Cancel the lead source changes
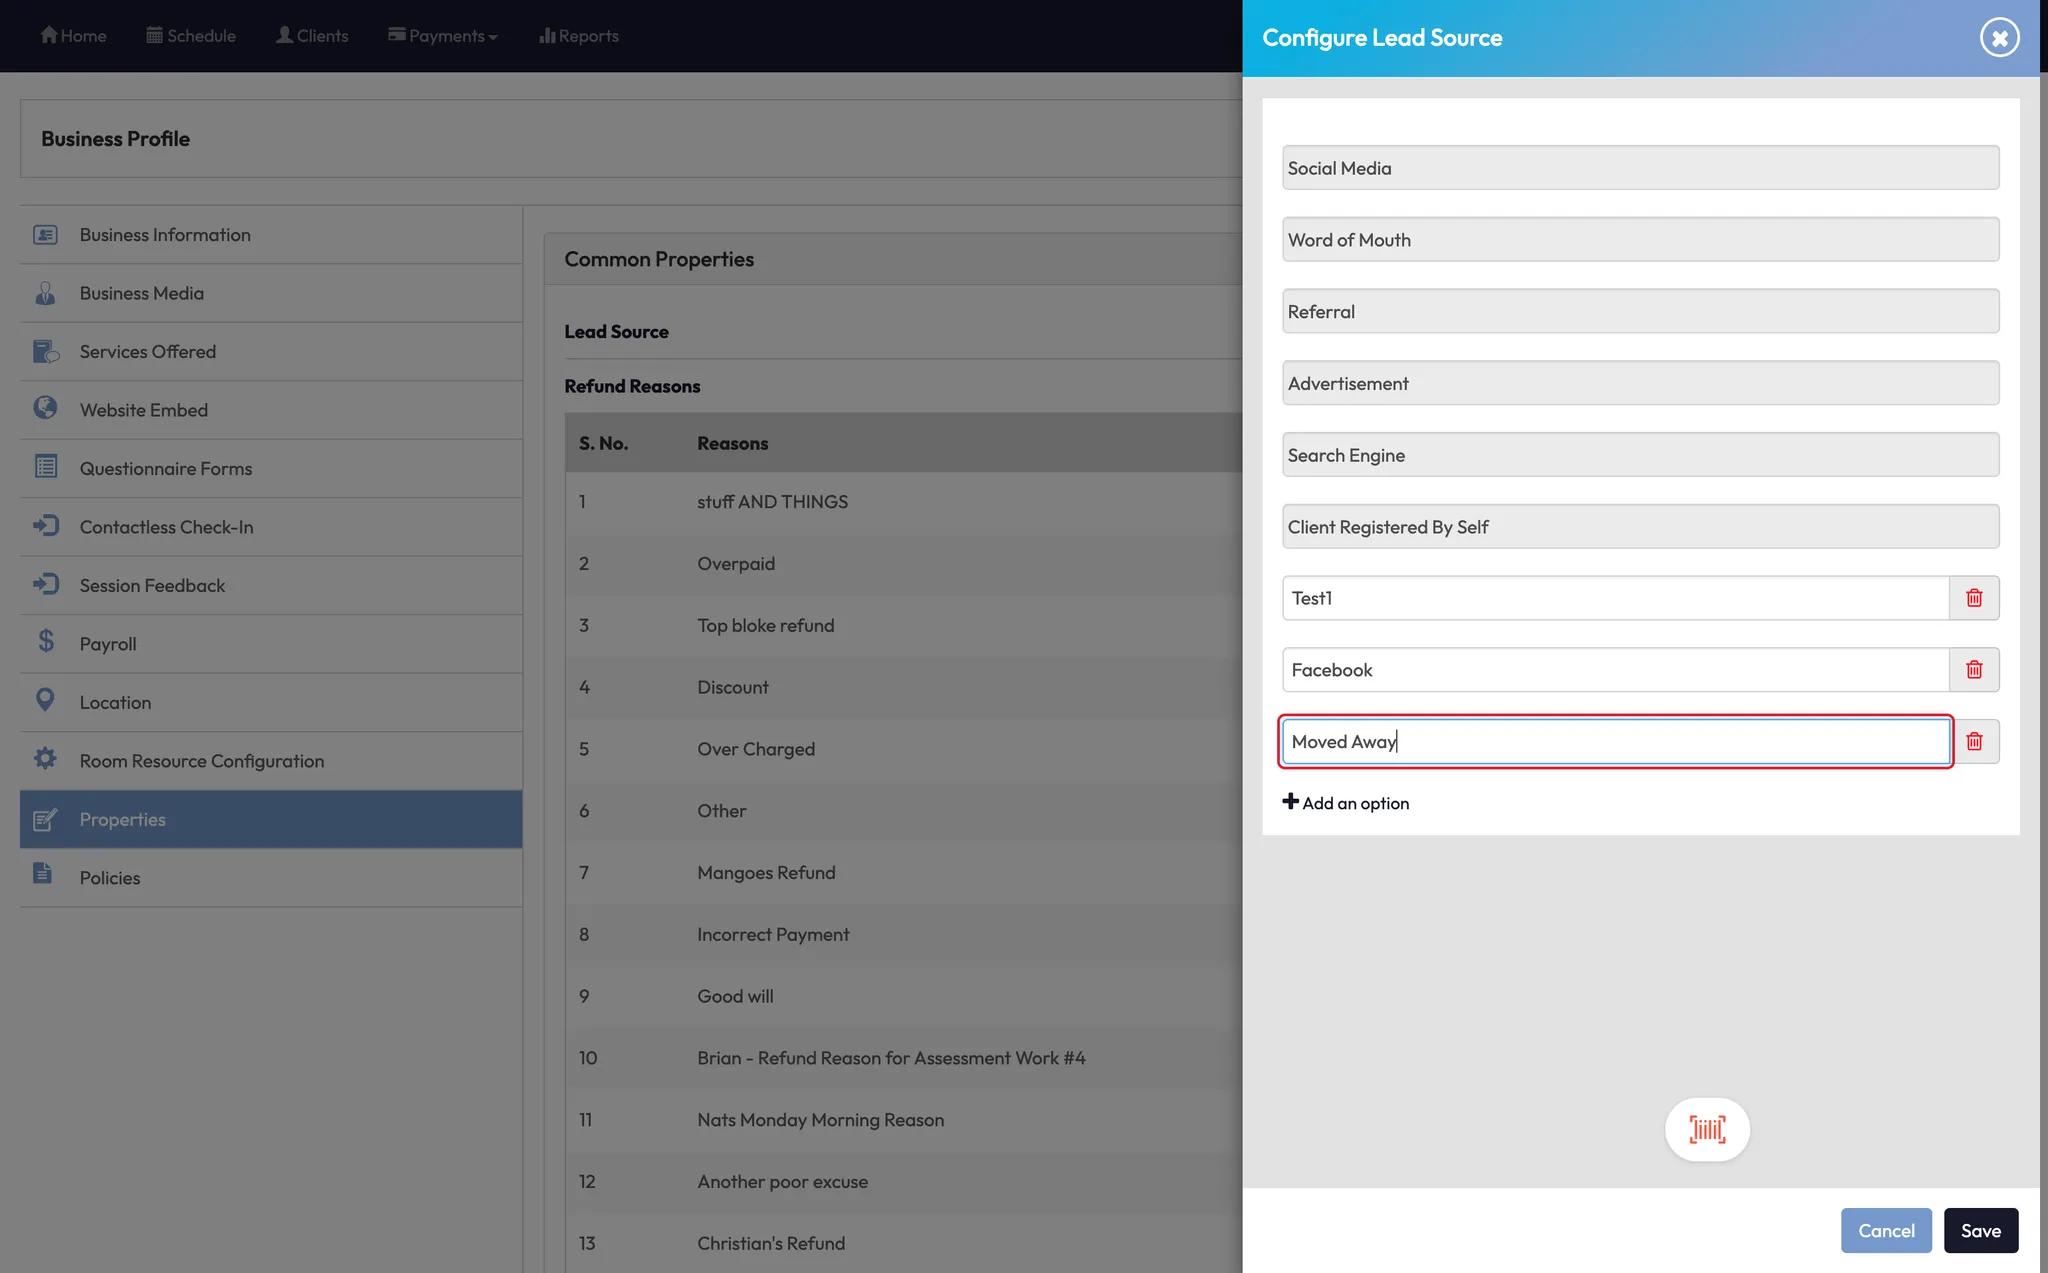Screen dimensions: 2048x1273 coord(1886,1230)
